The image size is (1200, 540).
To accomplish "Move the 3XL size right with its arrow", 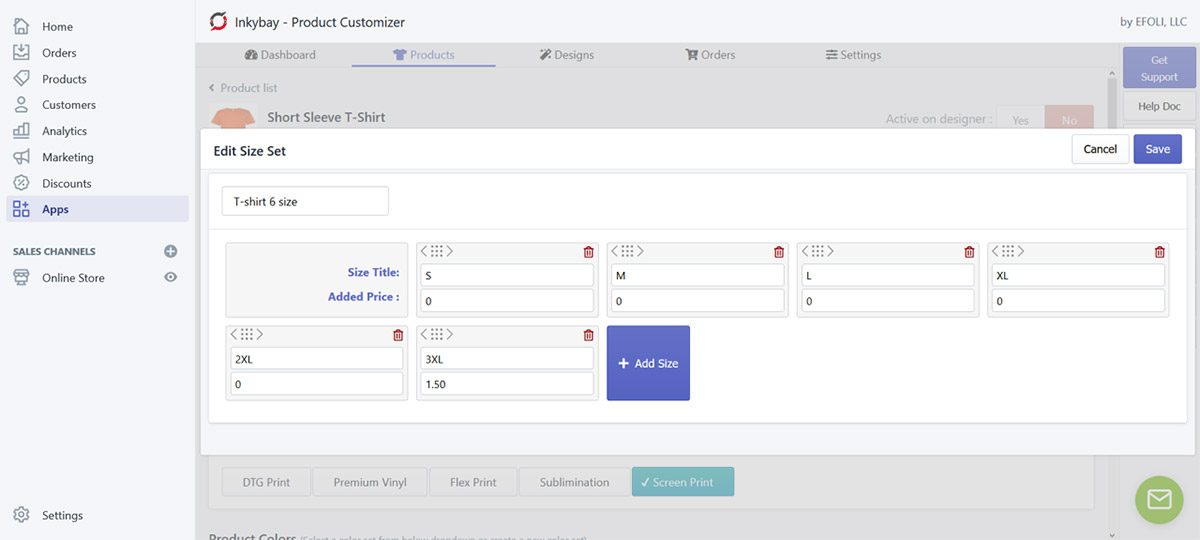I will click(450, 334).
